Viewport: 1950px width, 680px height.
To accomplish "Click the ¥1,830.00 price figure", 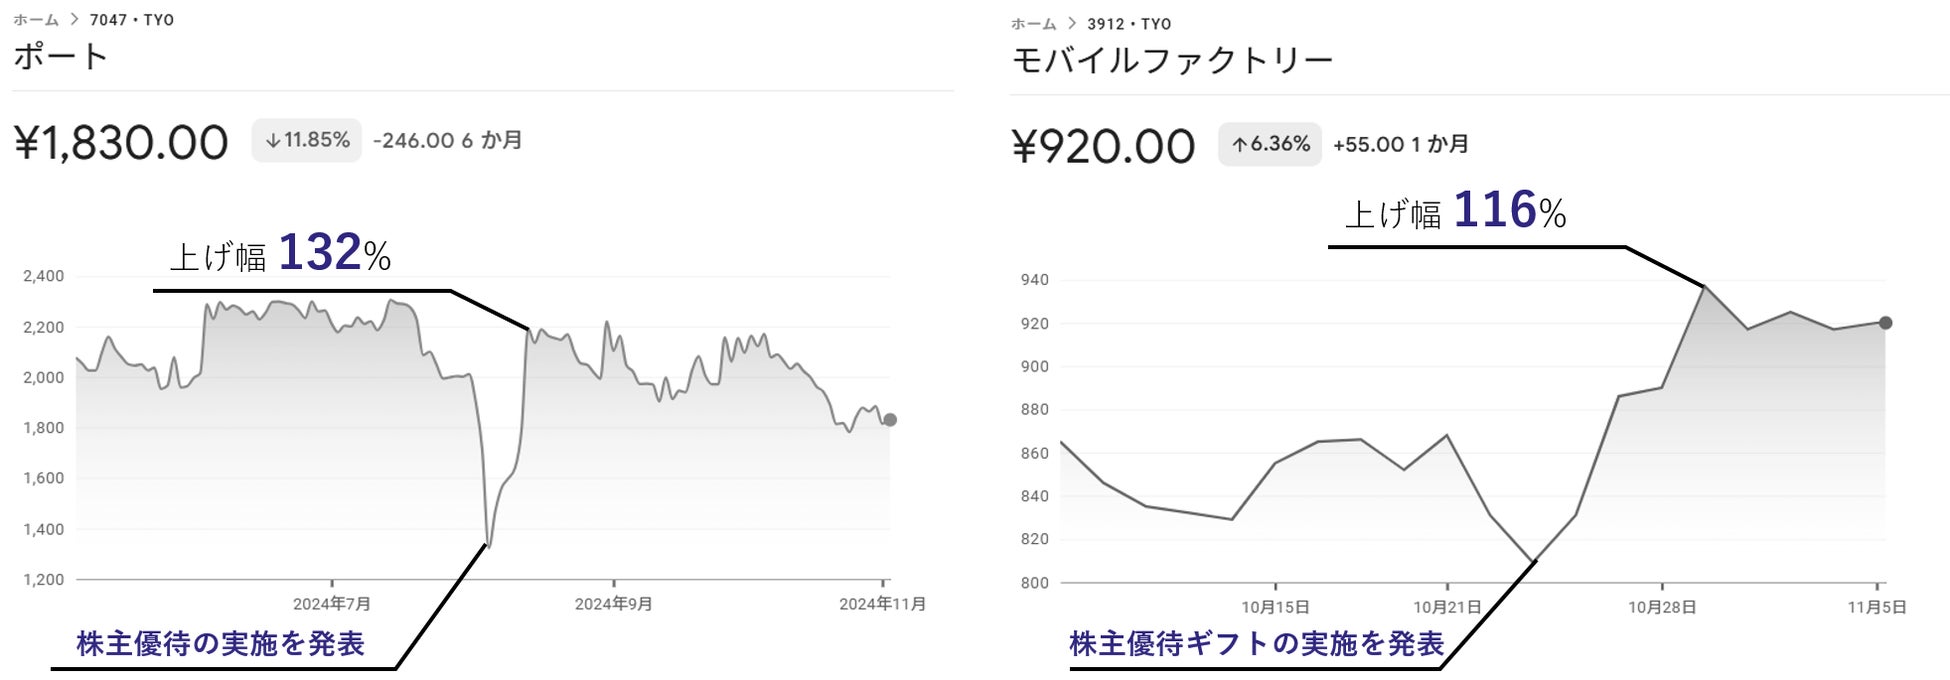I will coord(121,143).
